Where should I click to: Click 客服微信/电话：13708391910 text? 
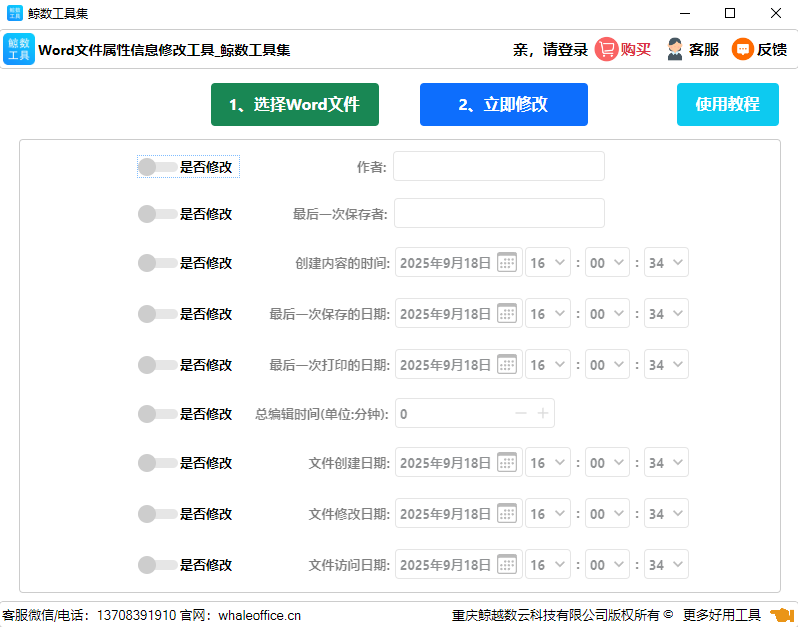89,615
